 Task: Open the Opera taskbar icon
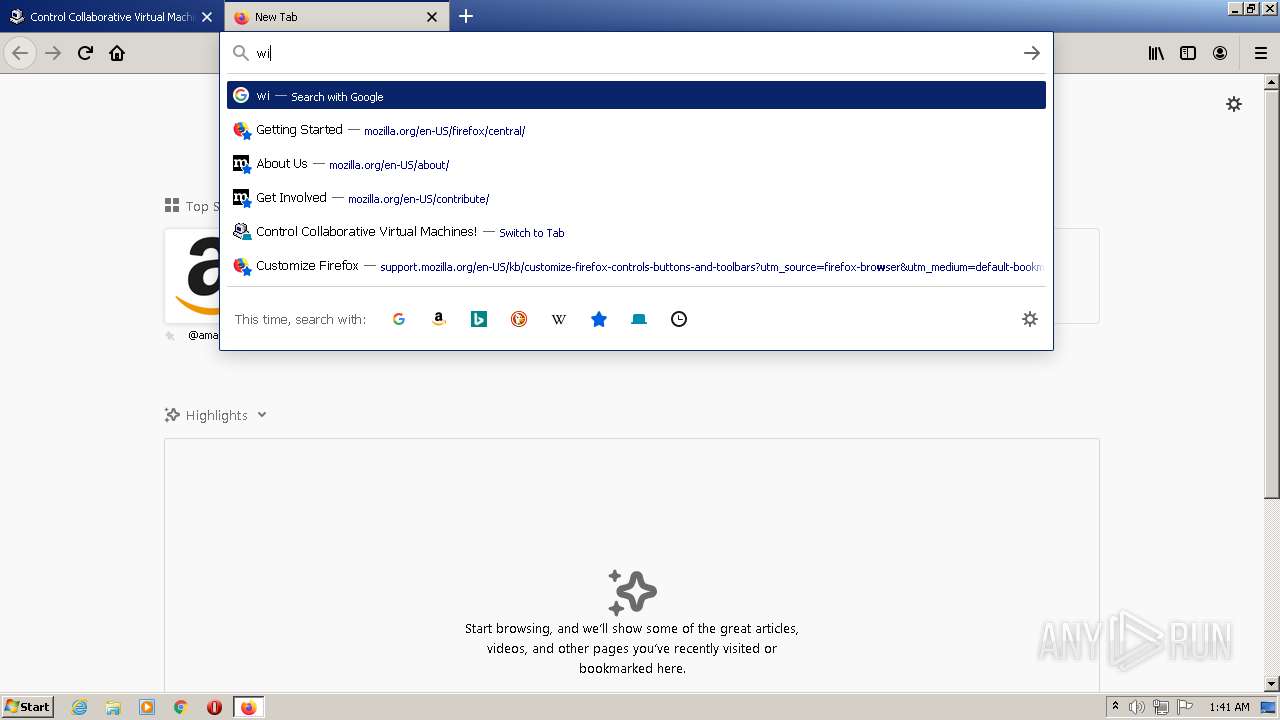tap(214, 707)
